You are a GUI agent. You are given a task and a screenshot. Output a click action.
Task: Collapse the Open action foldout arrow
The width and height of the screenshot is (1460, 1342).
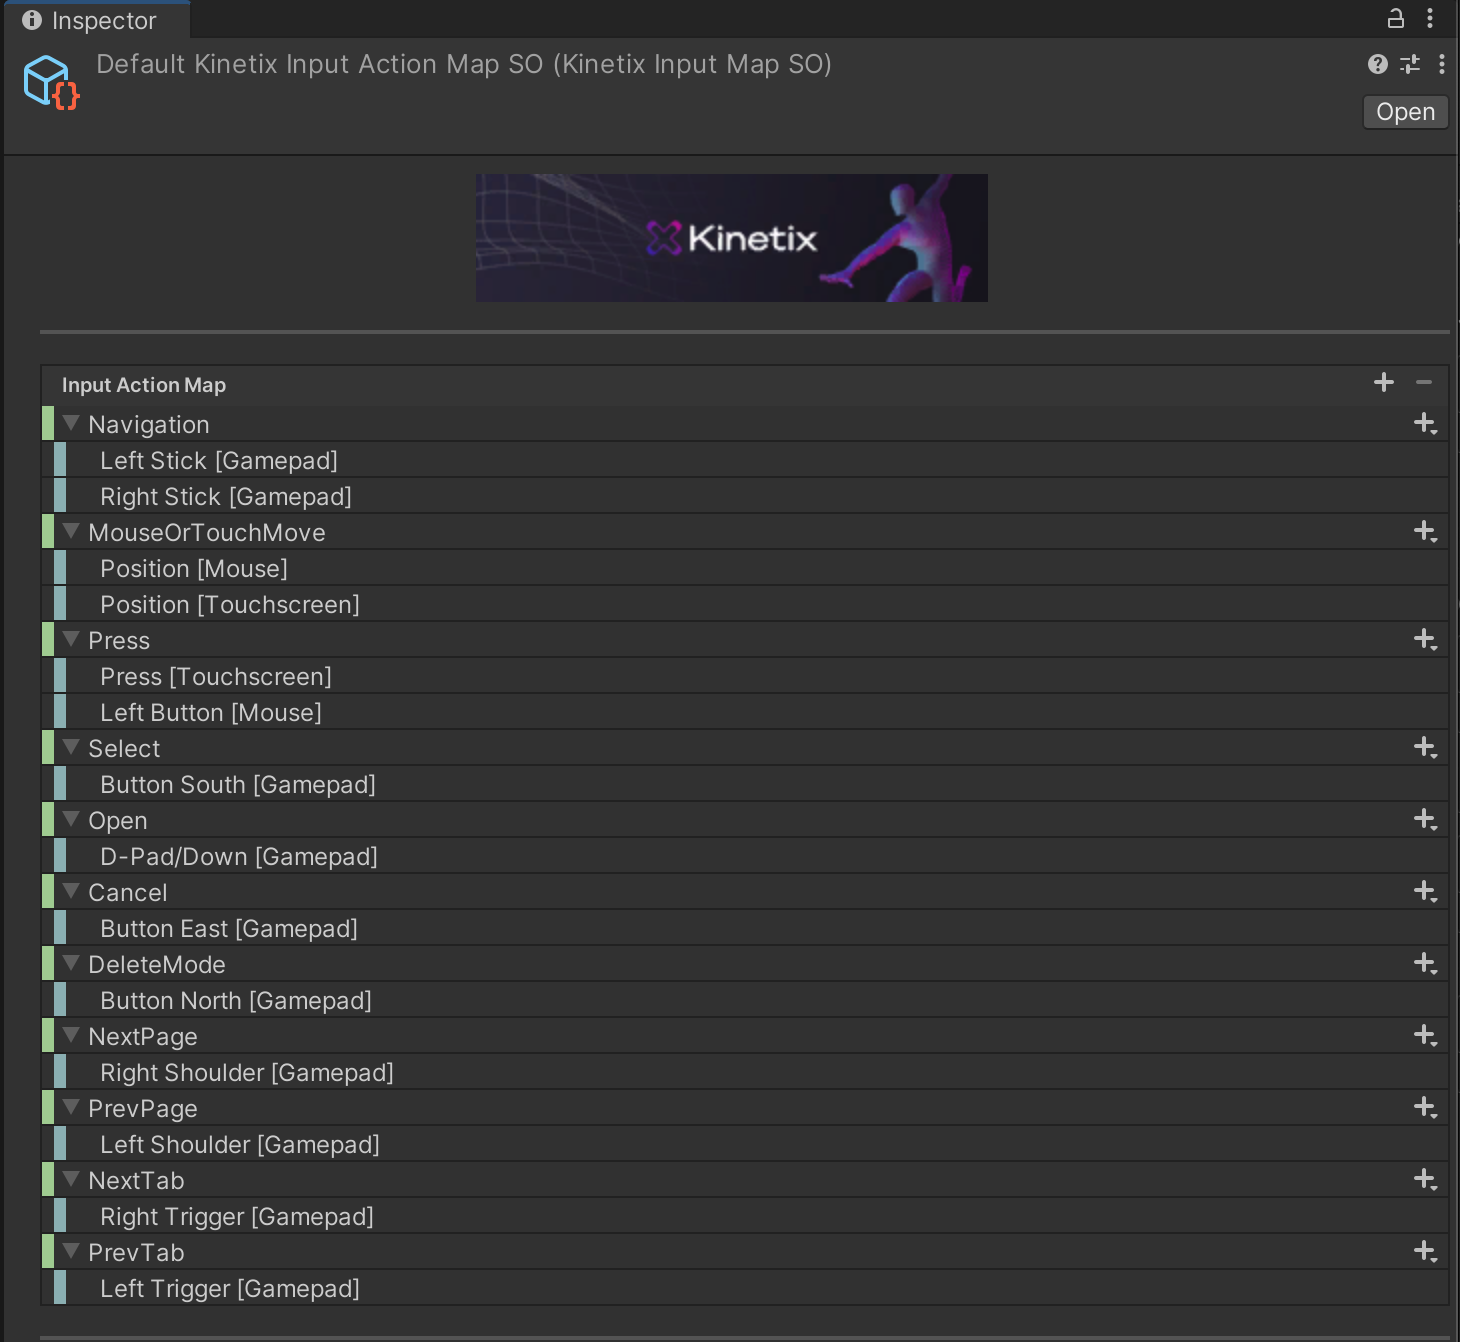pos(71,819)
